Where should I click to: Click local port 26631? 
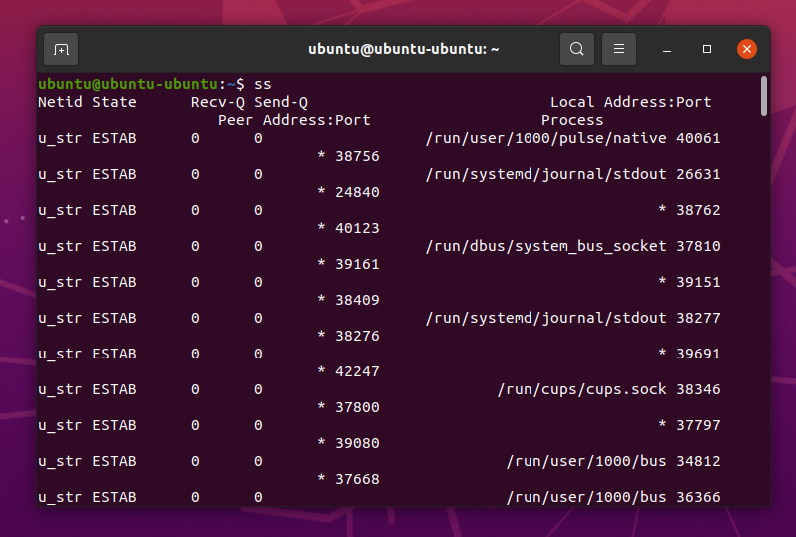[x=698, y=174]
